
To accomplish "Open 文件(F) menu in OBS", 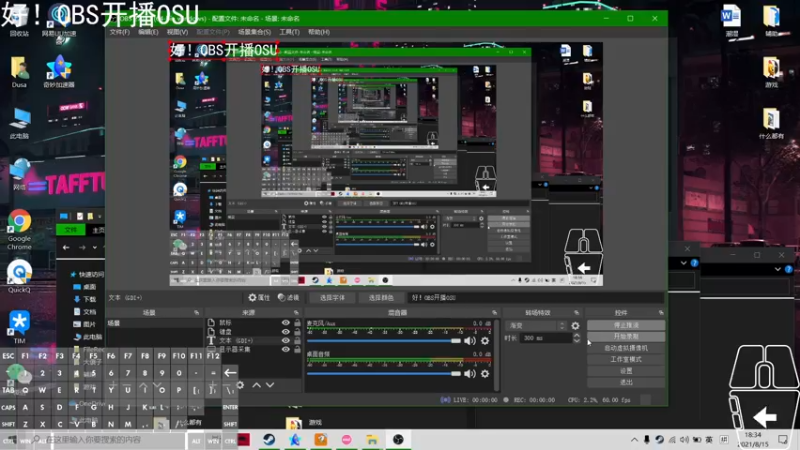I will (x=119, y=32).
